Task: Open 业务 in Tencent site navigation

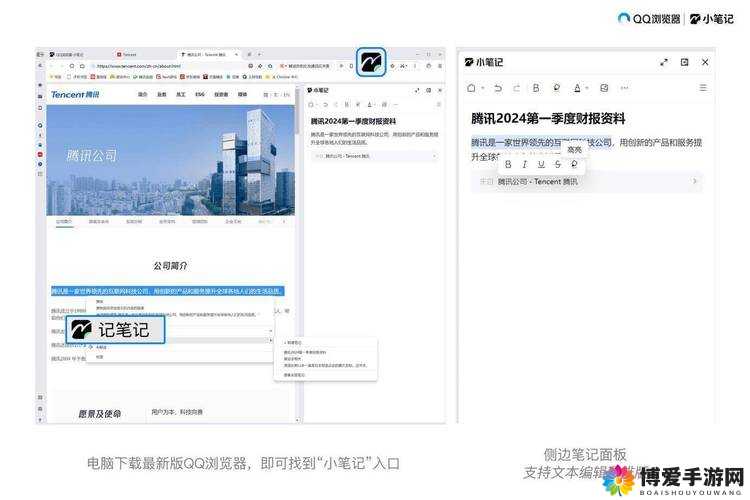Action: click(x=162, y=95)
